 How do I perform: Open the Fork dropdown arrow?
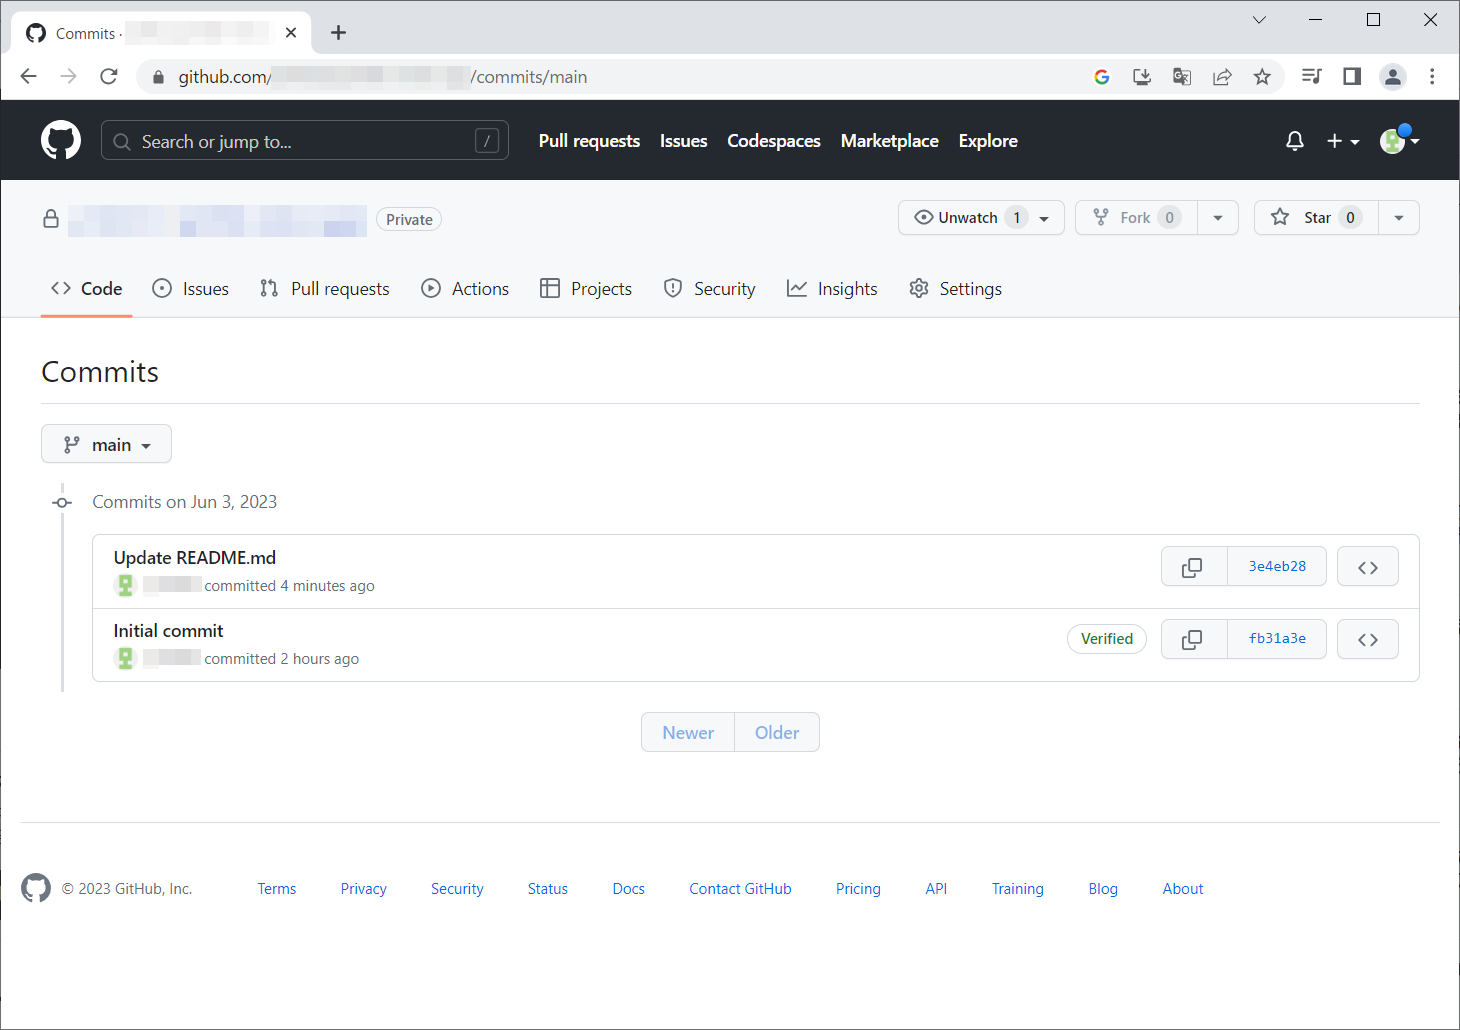(x=1217, y=218)
